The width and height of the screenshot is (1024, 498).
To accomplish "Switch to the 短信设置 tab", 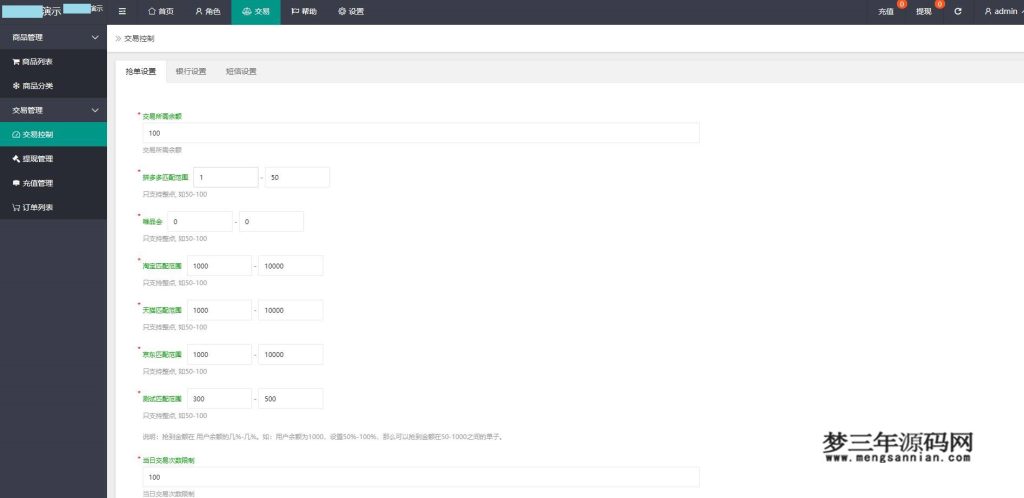I will [x=241, y=72].
